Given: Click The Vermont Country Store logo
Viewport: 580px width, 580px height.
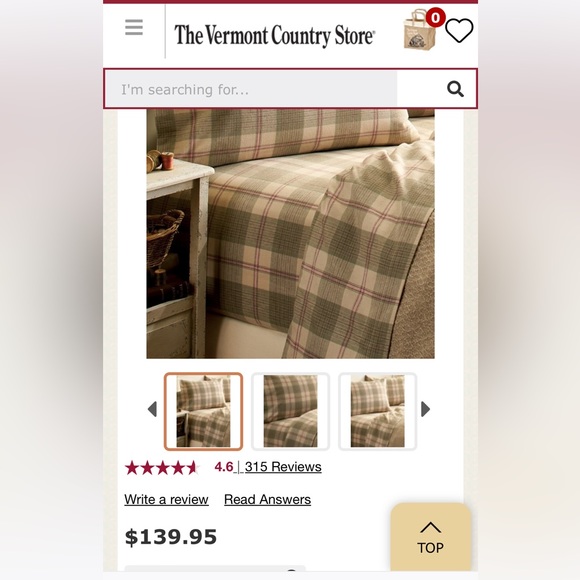Looking at the screenshot, I should 274,35.
